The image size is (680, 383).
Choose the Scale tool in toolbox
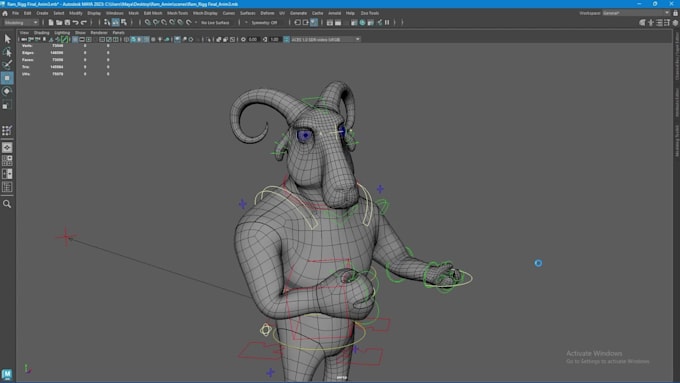pos(7,105)
